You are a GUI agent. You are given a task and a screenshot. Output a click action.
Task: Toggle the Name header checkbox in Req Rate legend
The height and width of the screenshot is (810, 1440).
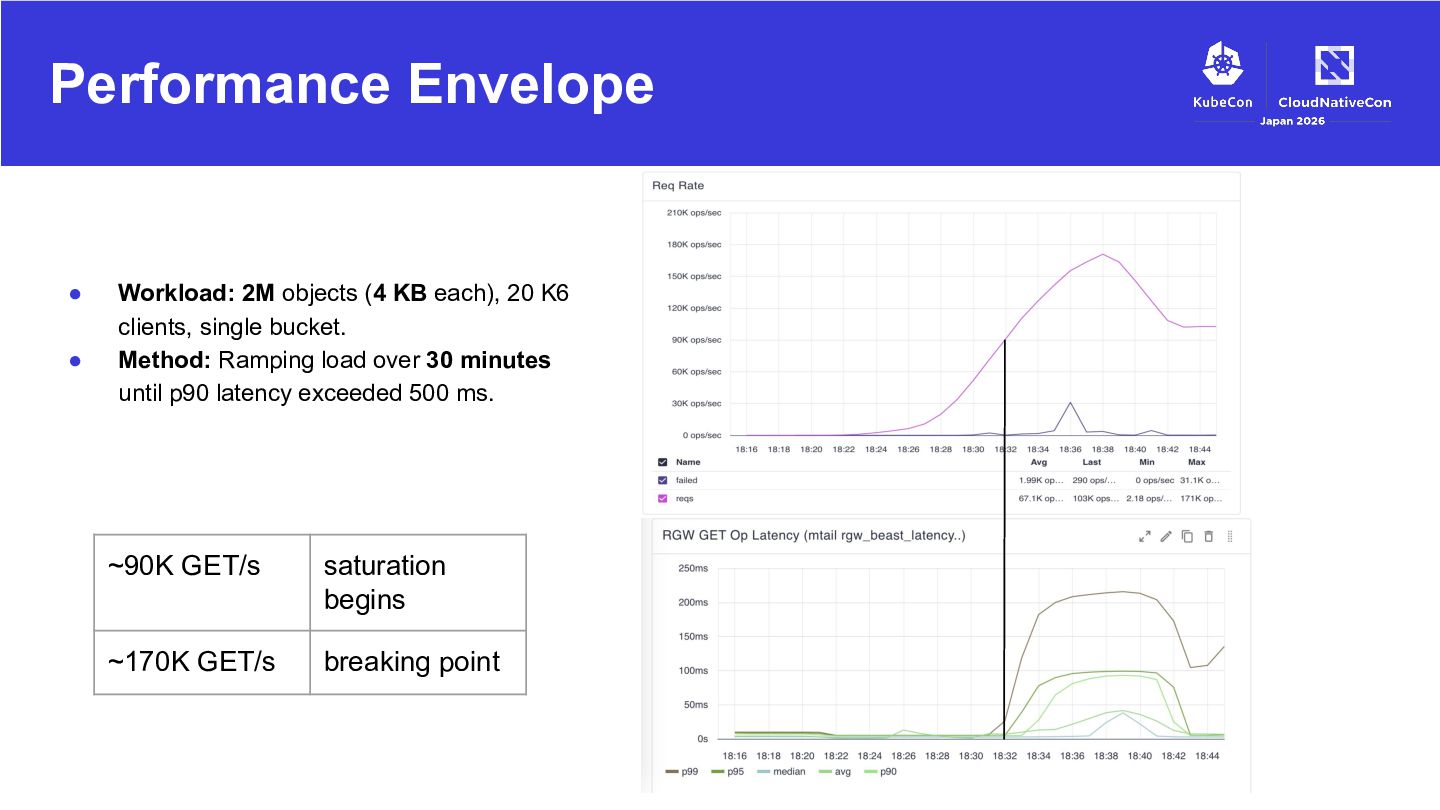pyautogui.click(x=662, y=463)
